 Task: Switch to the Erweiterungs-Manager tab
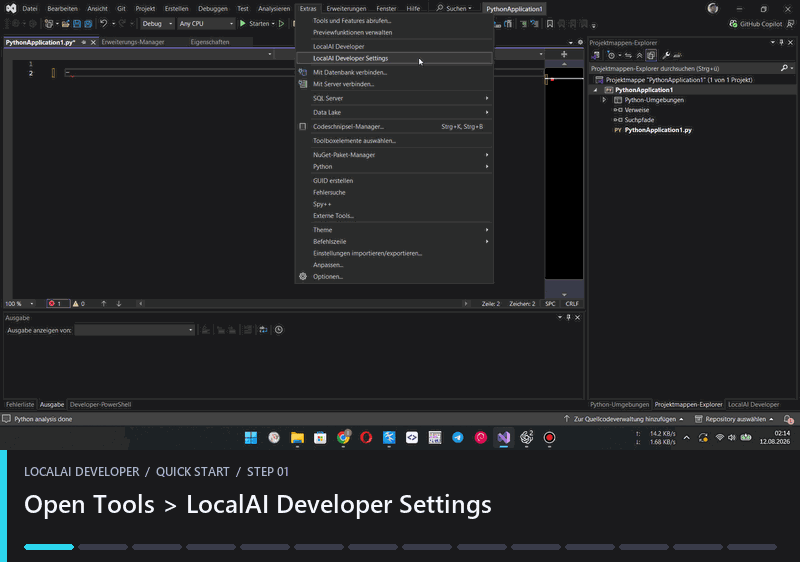click(x=133, y=42)
